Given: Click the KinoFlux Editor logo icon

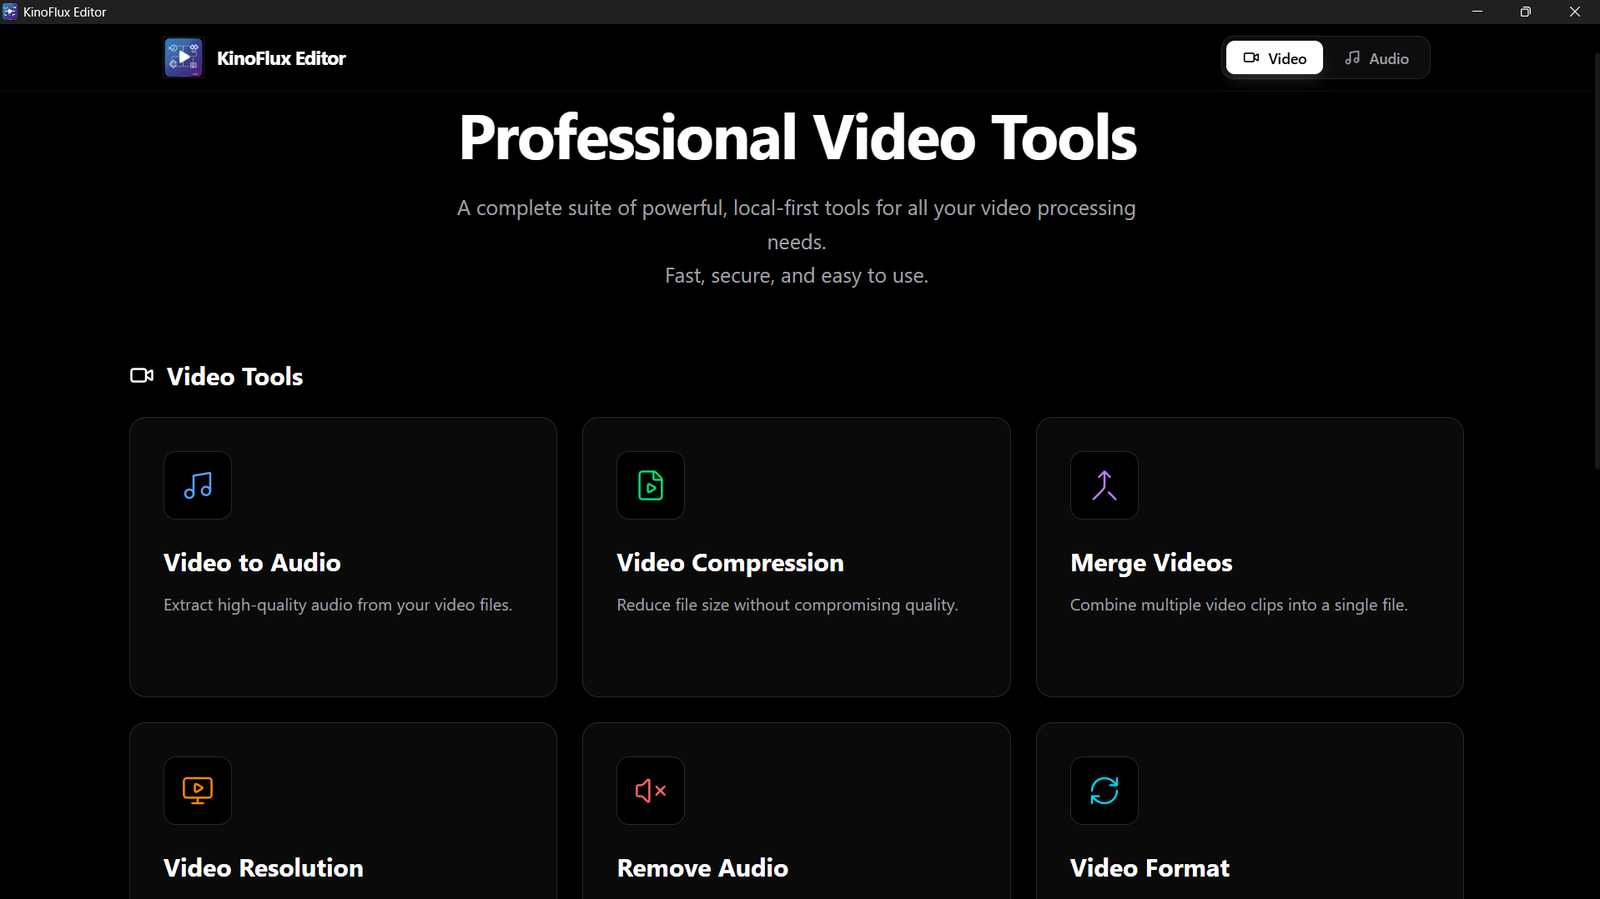Looking at the screenshot, I should pyautogui.click(x=184, y=58).
